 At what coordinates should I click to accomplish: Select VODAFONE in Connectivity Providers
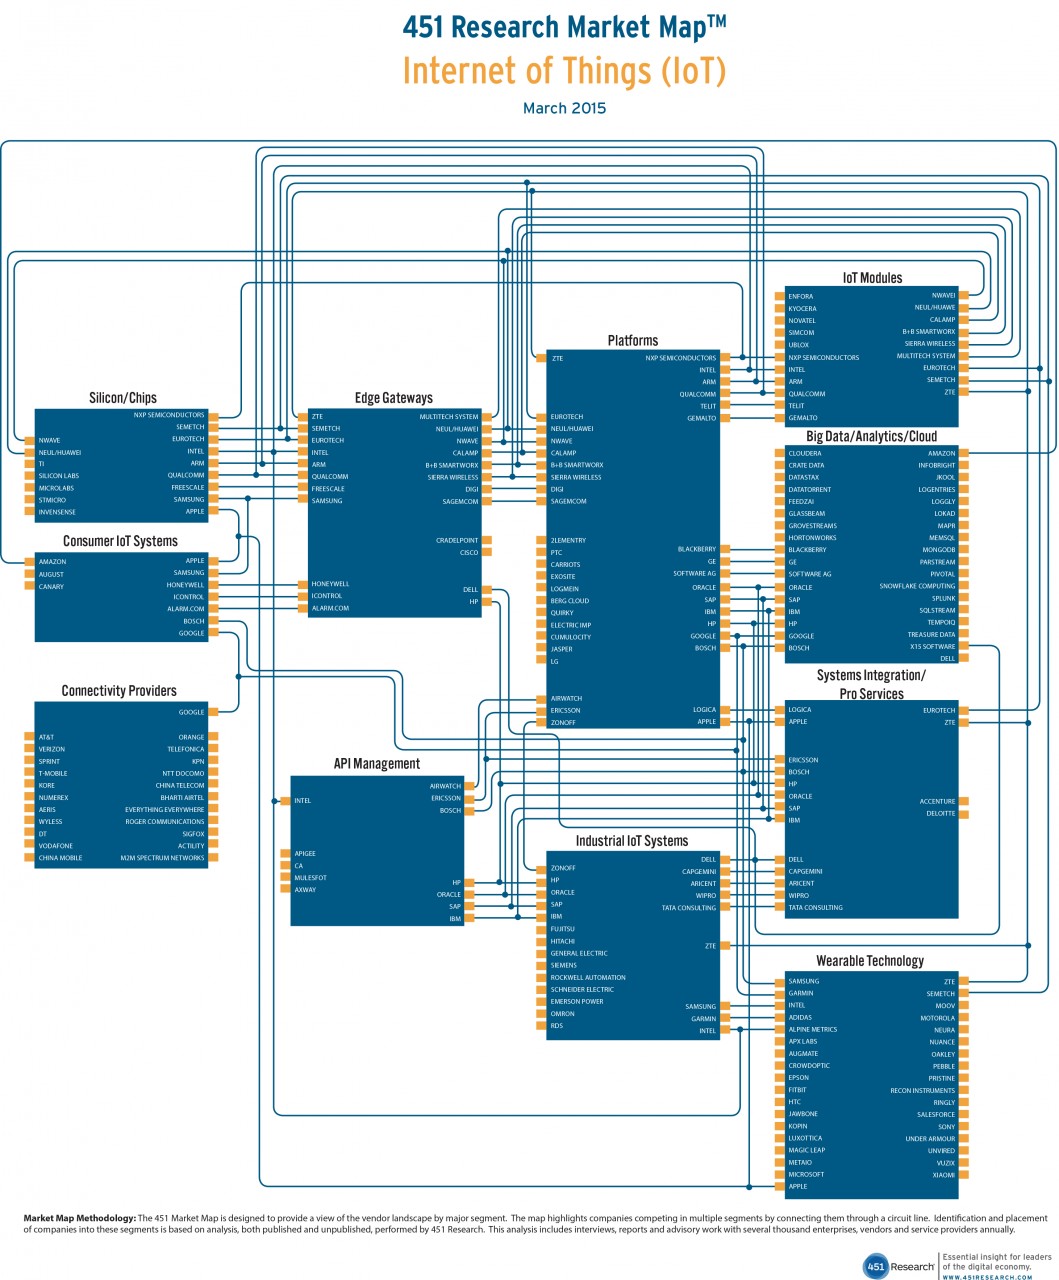coord(55,846)
